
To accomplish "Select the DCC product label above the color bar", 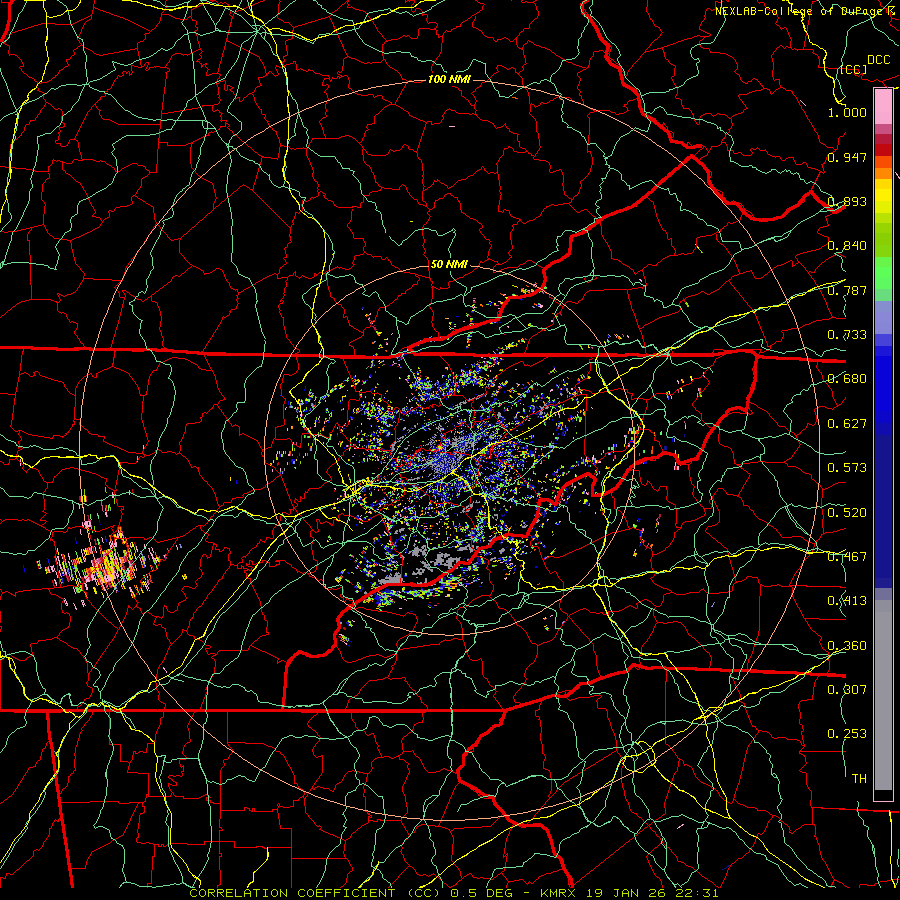I will (x=878, y=60).
